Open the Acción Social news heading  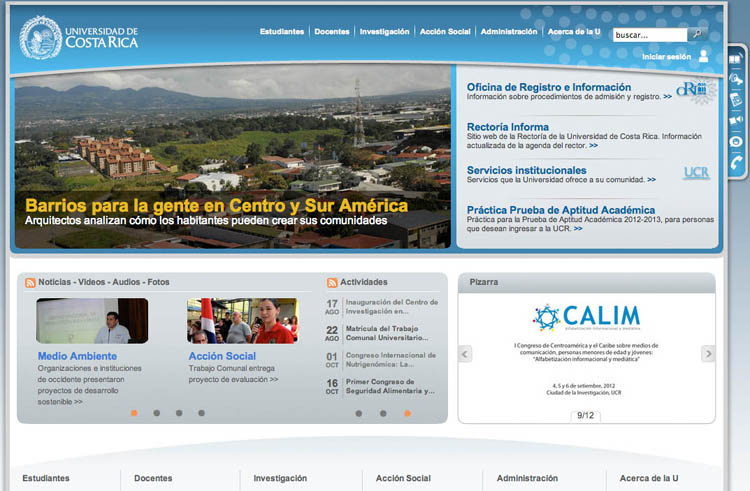coord(222,356)
